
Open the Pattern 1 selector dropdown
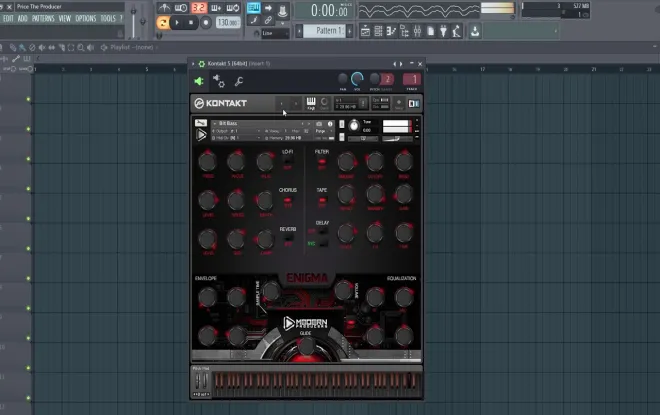pos(325,31)
